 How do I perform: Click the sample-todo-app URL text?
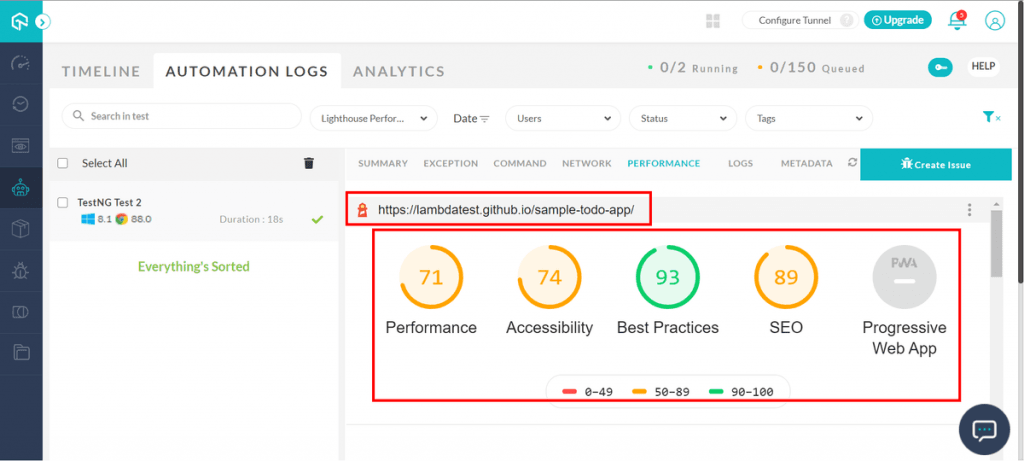[506, 210]
